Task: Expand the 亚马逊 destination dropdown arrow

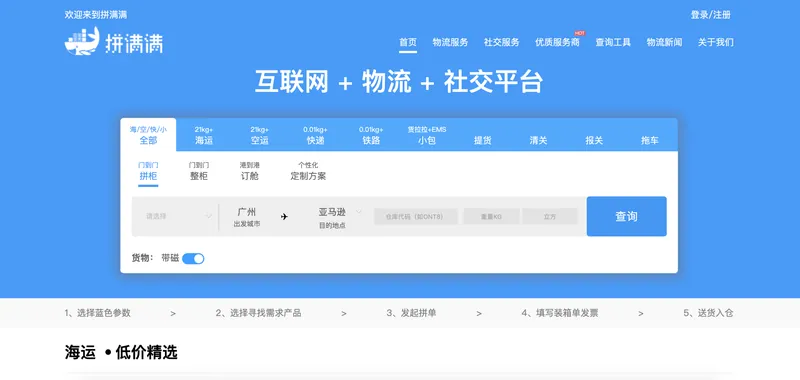Action: [x=359, y=212]
